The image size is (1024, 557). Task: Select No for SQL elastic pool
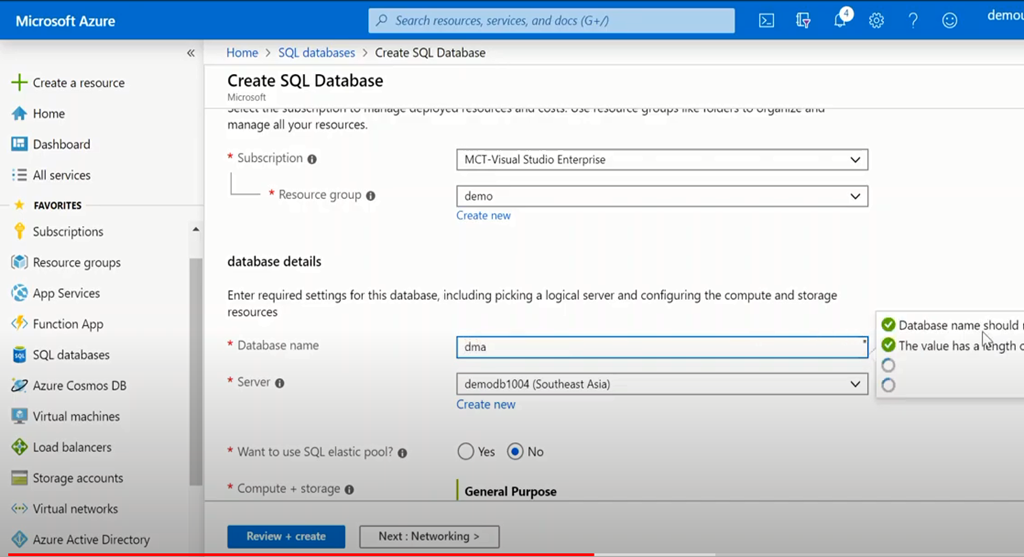[516, 452]
